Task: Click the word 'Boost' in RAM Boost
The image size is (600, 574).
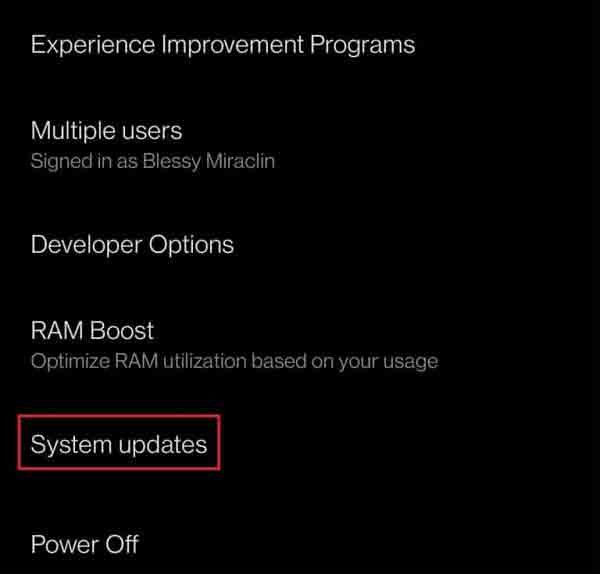Action: 122,331
